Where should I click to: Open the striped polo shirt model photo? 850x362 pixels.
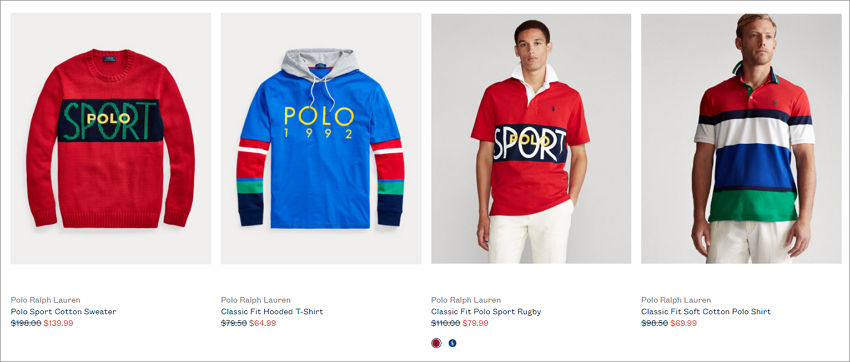[741, 139]
